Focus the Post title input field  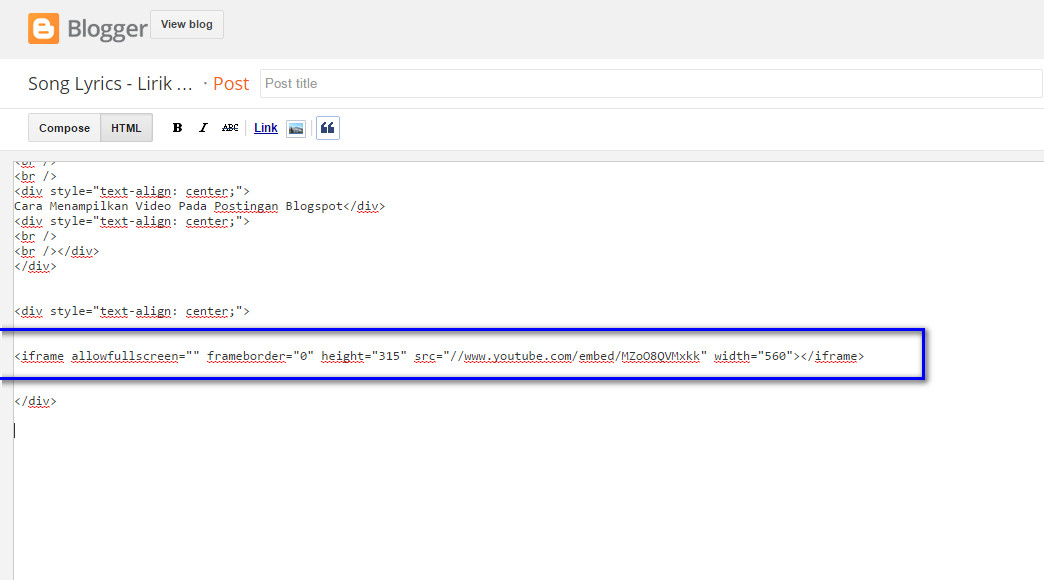click(651, 84)
